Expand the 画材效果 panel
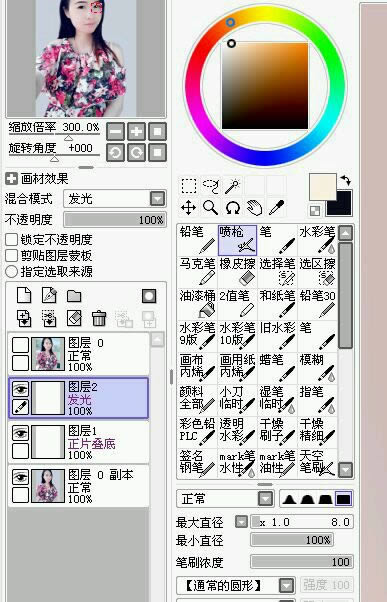387x602 pixels. (x=12, y=179)
